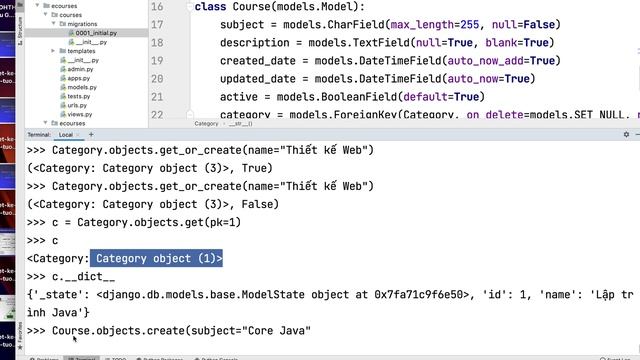Image resolution: width=640 pixels, height=360 pixels.
Task: Expand the templates folder arrow
Action: (x=53, y=51)
